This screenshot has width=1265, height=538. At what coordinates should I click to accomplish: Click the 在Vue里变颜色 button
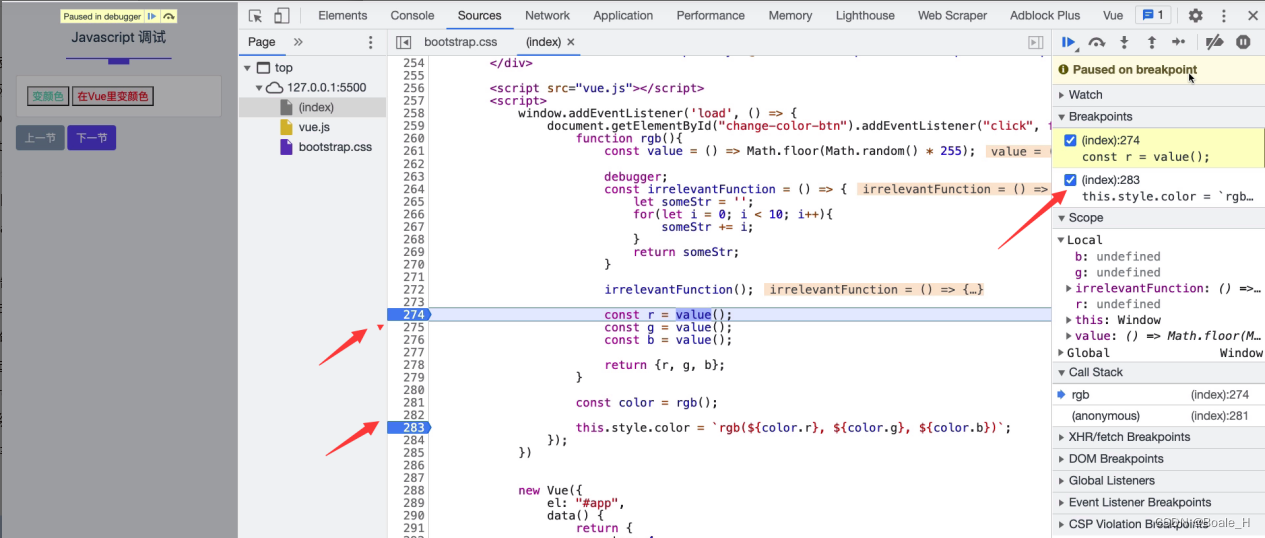[113, 96]
